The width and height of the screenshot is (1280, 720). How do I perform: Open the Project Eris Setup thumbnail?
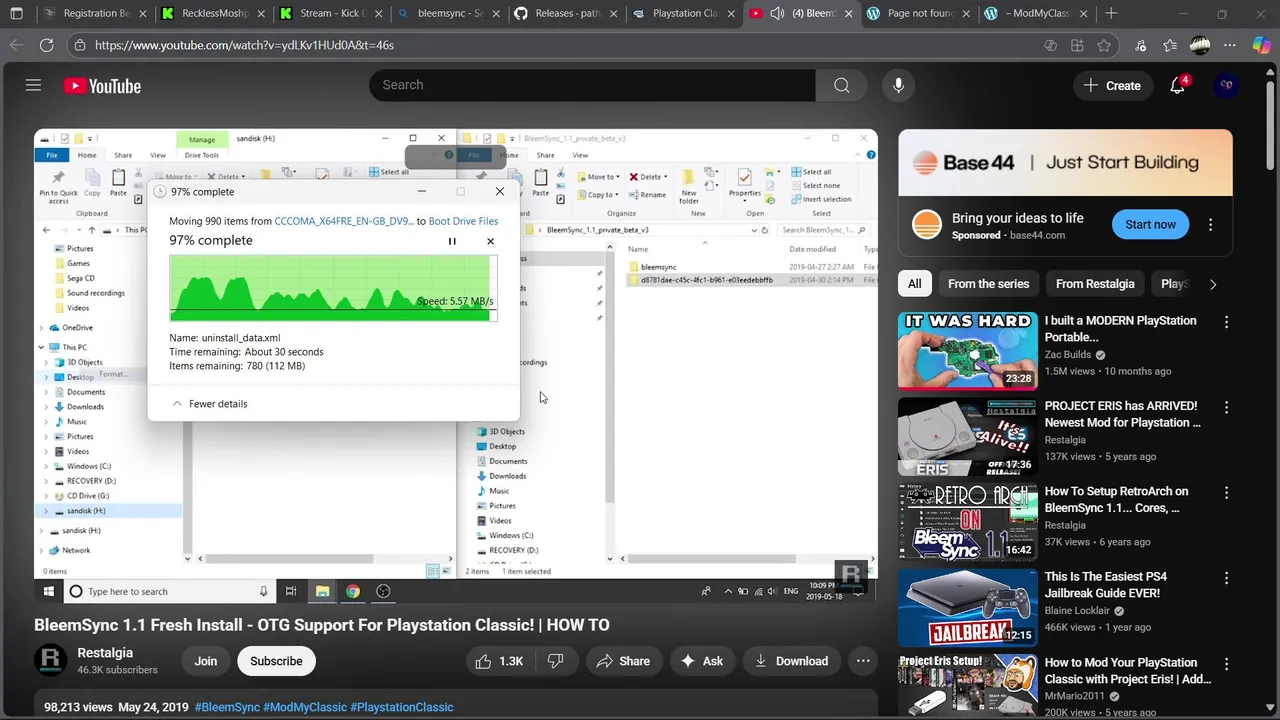[x=967, y=685]
